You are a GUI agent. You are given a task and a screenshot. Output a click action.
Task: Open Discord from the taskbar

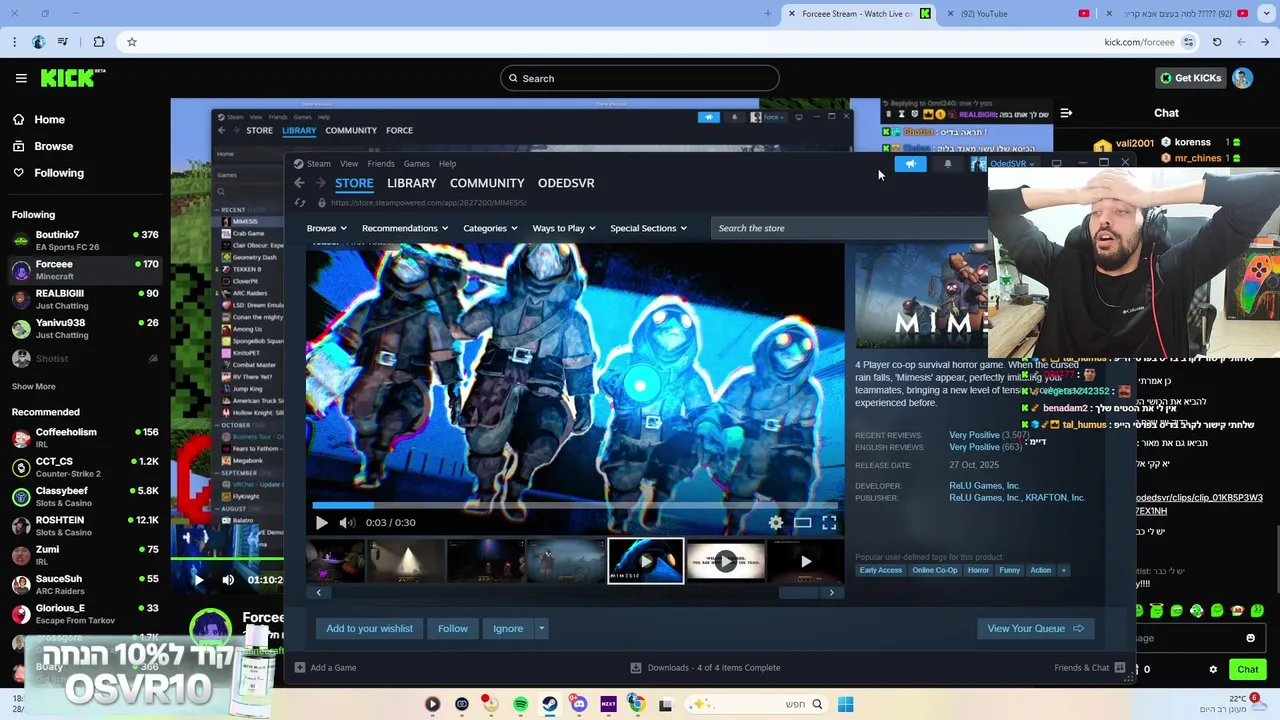pyautogui.click(x=579, y=704)
